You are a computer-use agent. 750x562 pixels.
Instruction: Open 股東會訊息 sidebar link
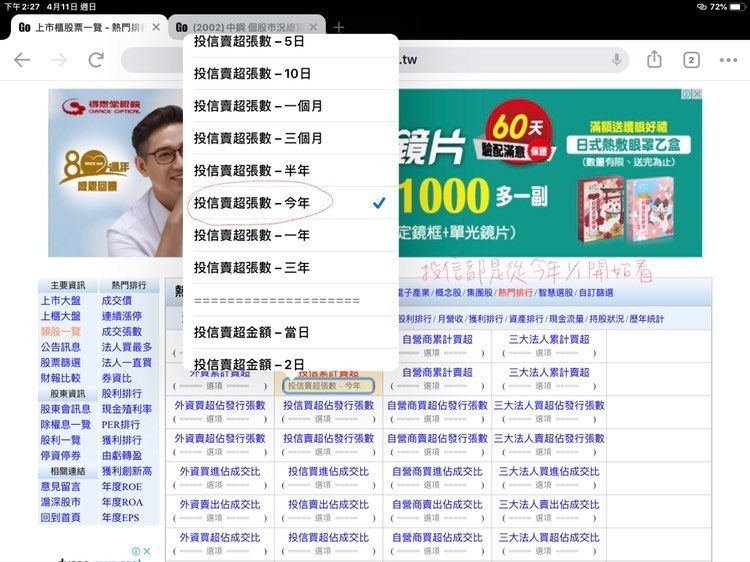66,409
